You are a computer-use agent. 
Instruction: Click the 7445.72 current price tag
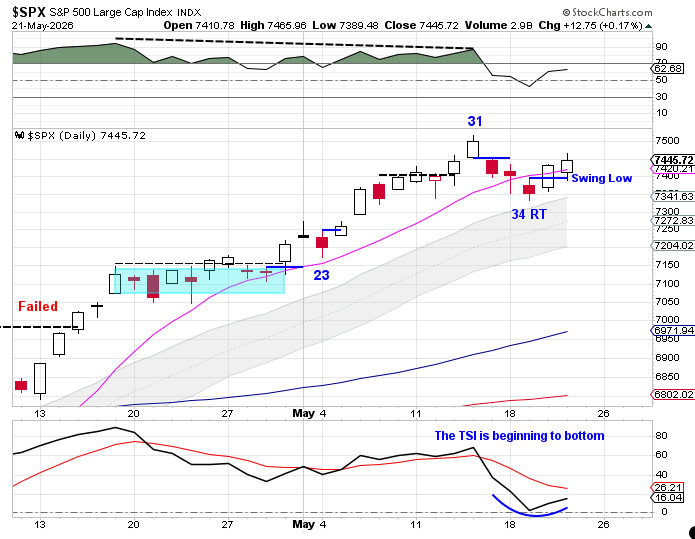tap(674, 160)
